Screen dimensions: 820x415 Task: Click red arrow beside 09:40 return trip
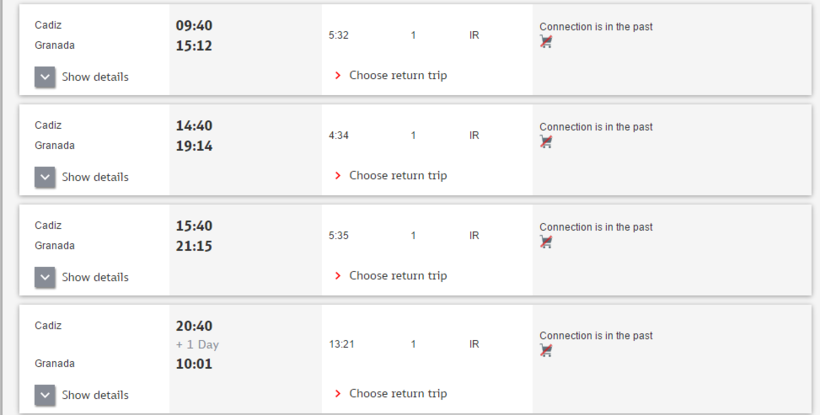tap(338, 75)
